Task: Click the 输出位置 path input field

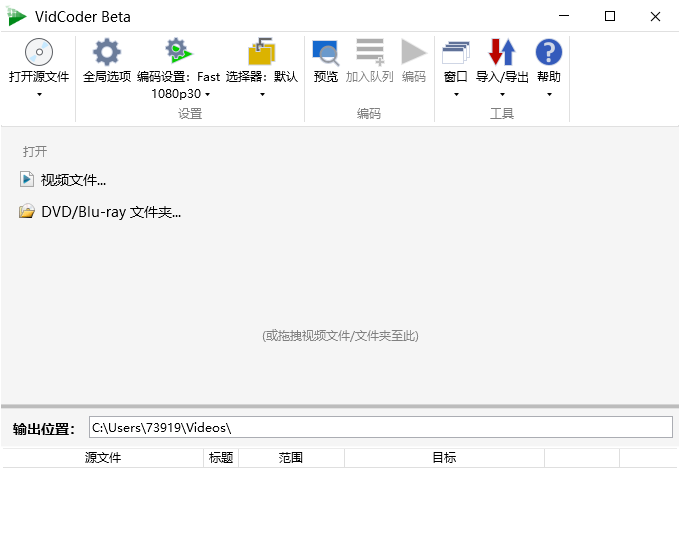Action: (x=381, y=427)
